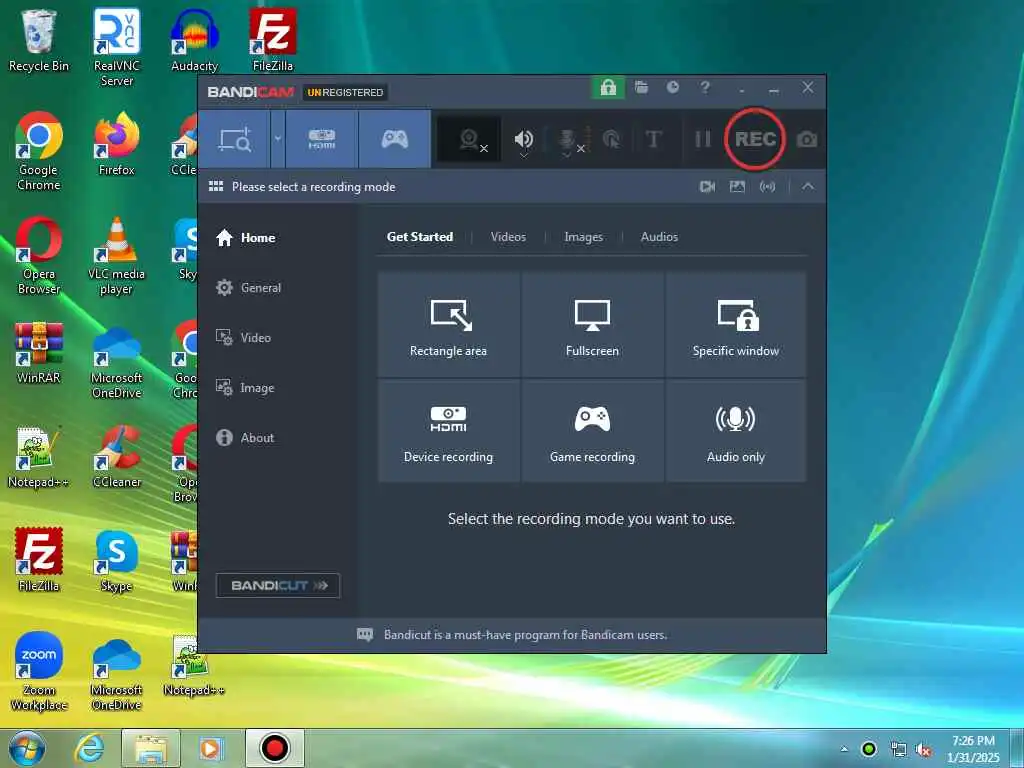Toggle the webcam overlay icon
Screen dimensions: 1024x768
(469, 139)
